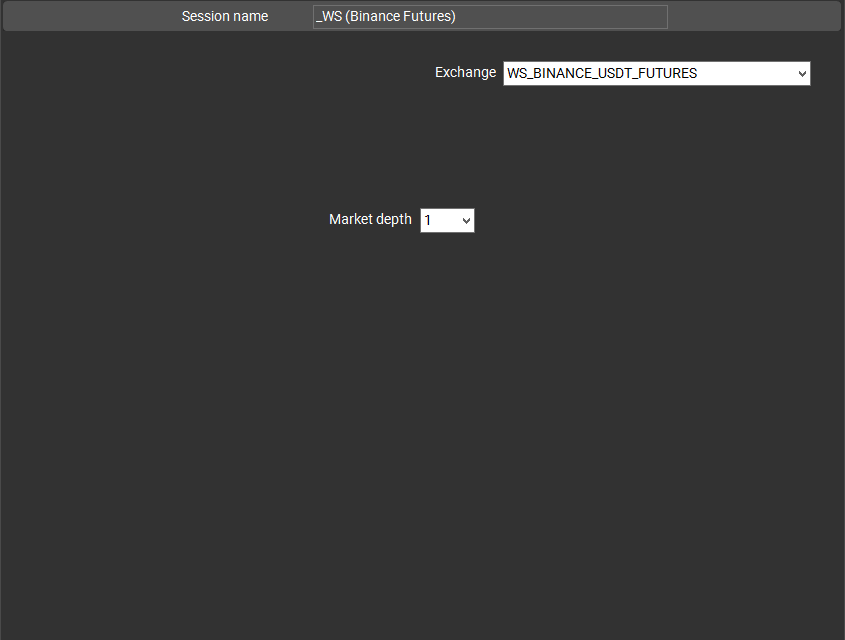845x640 pixels.
Task: Click the Exchange label
Action: (x=465, y=73)
